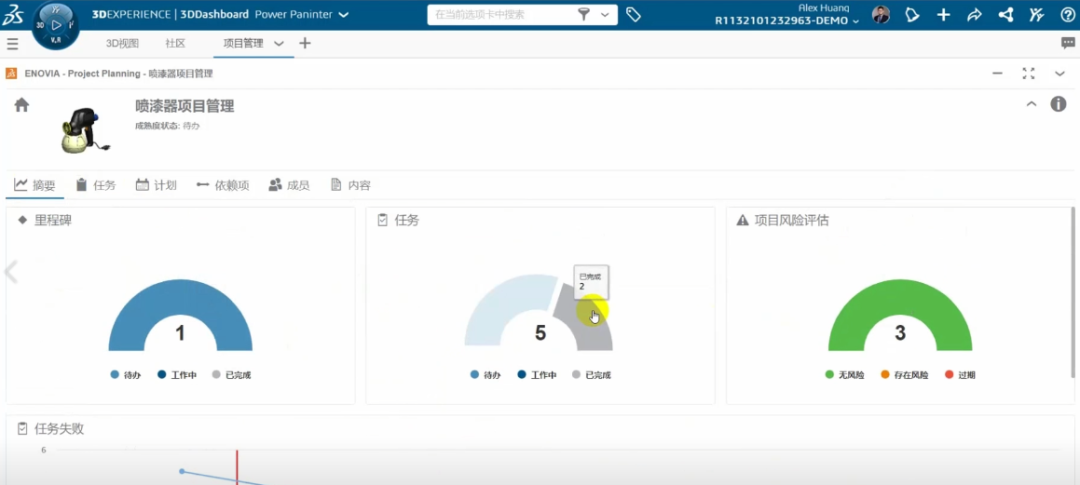The height and width of the screenshot is (485, 1080).
Task: Open the 3DEXPERIENCE compass
Action: click(x=56, y=25)
